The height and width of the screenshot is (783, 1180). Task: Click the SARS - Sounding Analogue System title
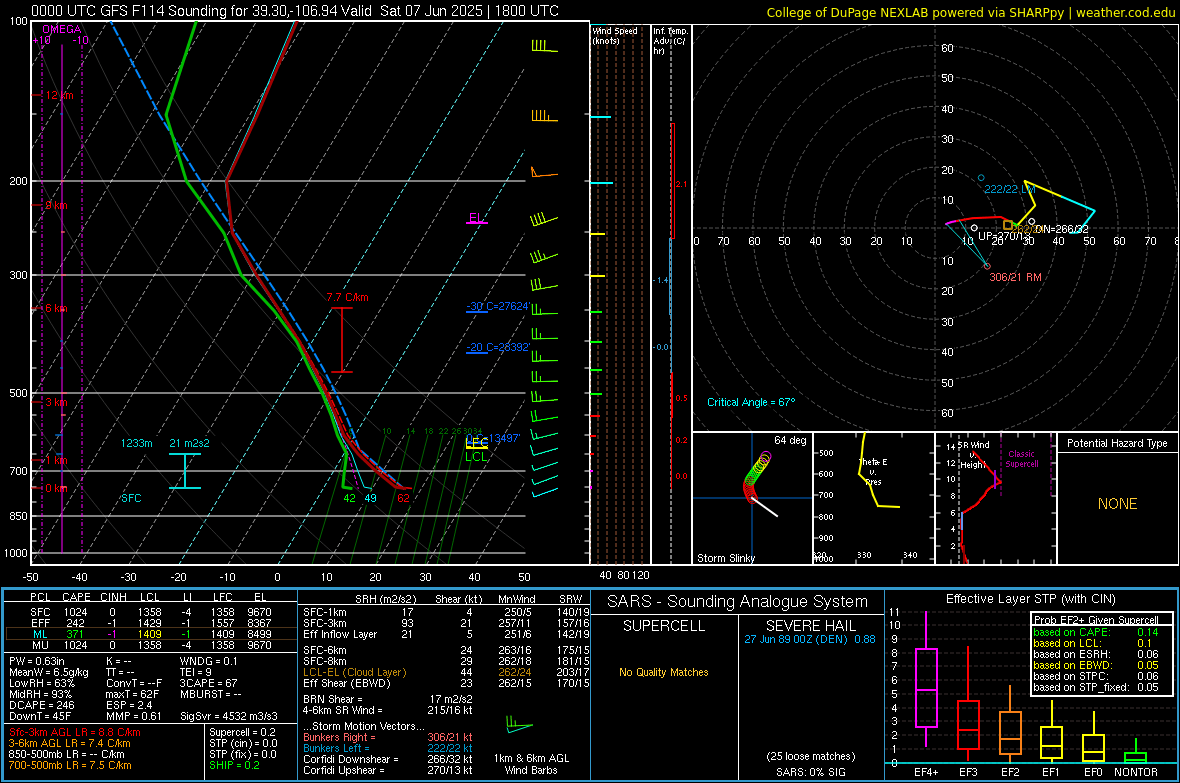point(737,602)
